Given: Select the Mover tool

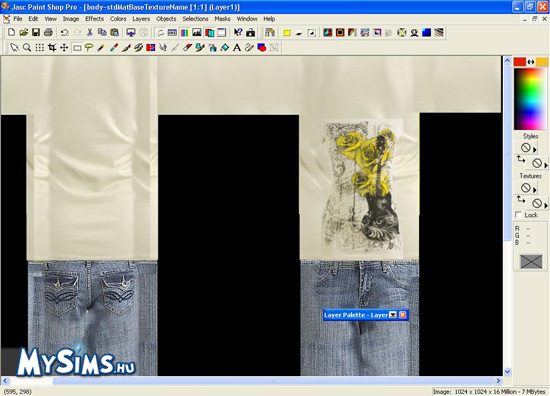Looking at the screenshot, I should coord(64,48).
